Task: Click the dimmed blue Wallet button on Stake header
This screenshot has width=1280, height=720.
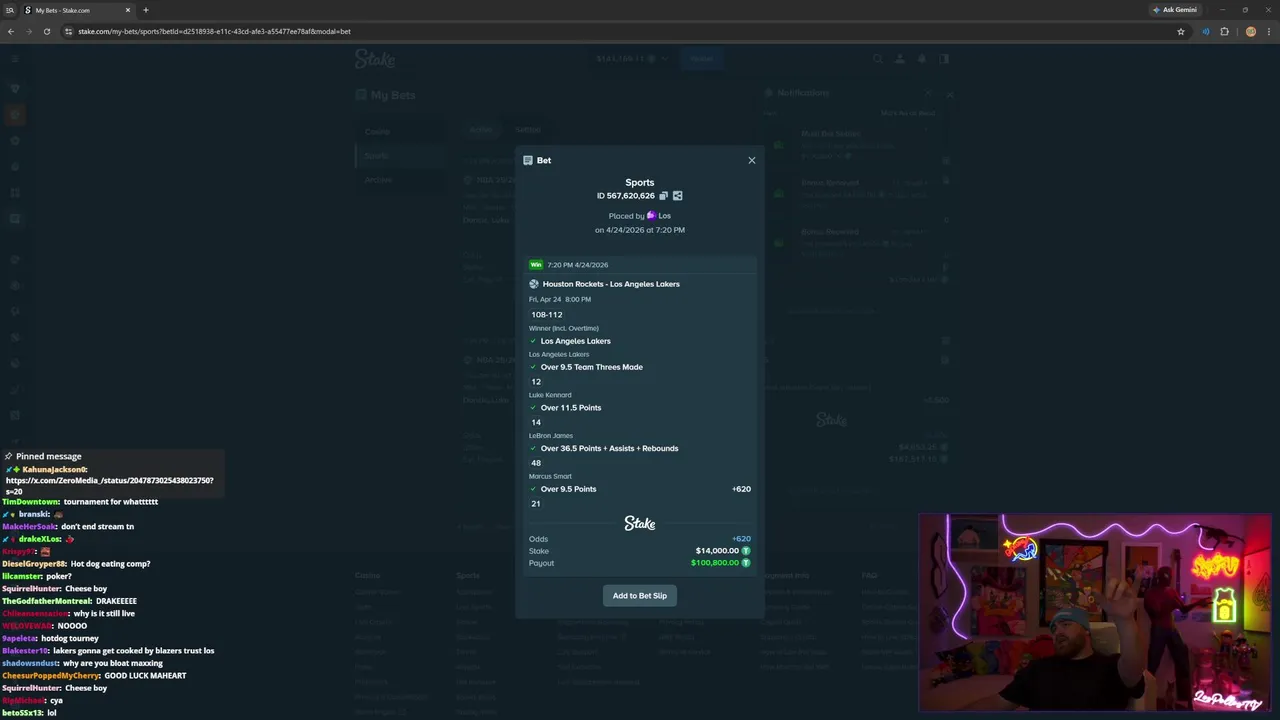Action: click(x=701, y=59)
